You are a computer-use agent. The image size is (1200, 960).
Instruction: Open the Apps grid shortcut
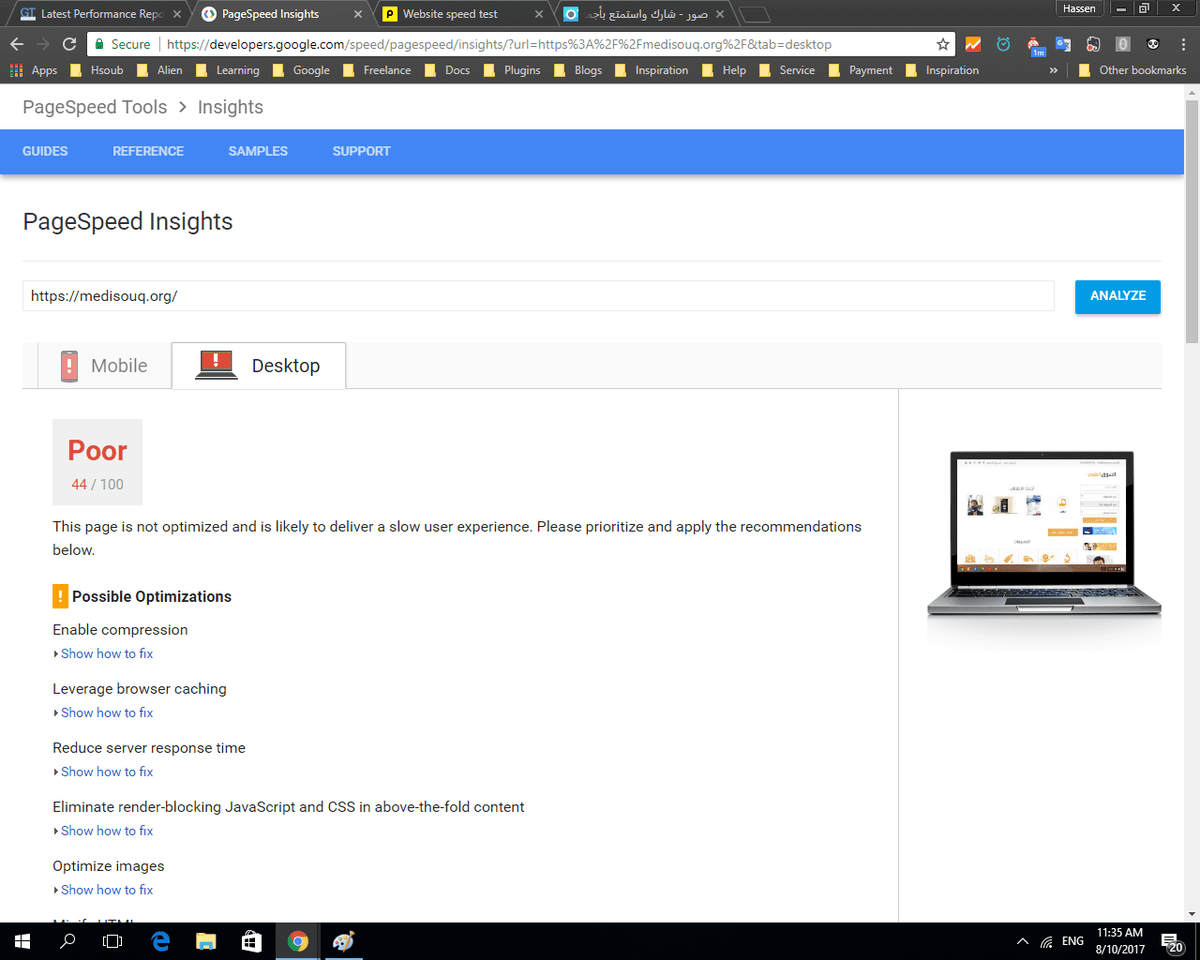(33, 70)
